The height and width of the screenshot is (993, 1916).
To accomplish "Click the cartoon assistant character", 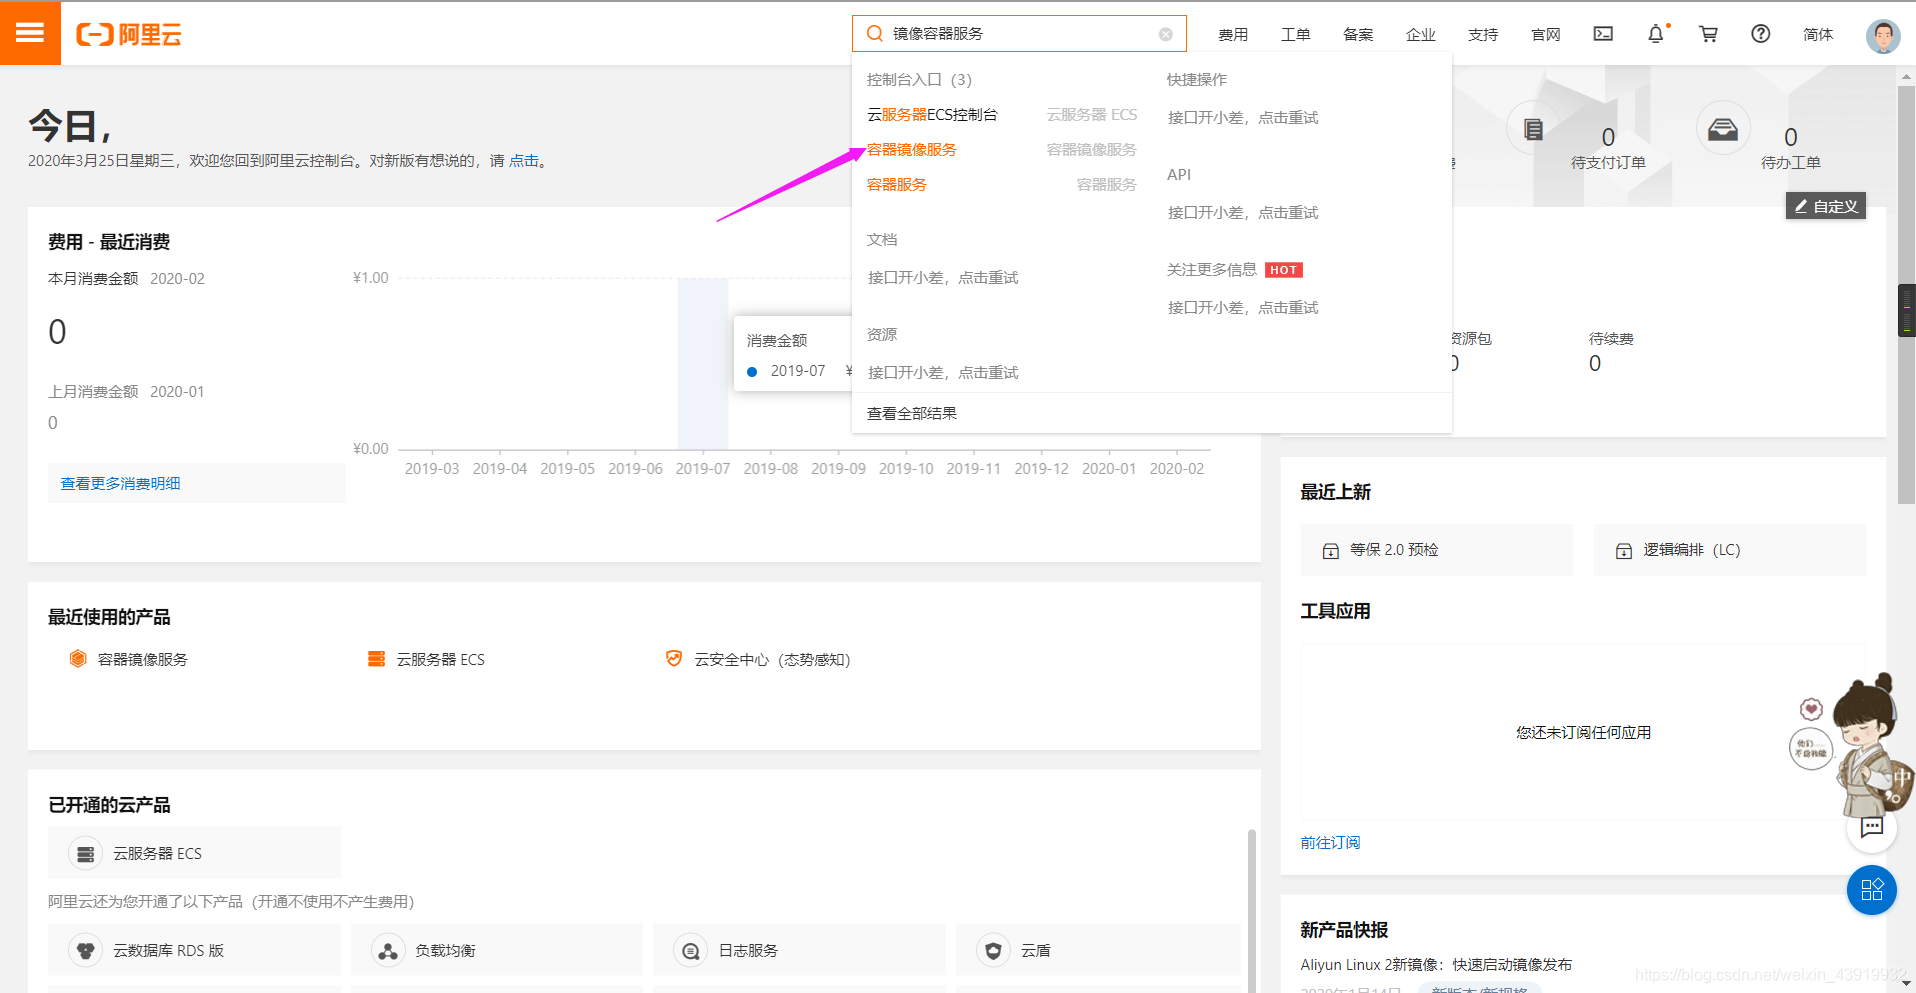I will (x=1870, y=745).
